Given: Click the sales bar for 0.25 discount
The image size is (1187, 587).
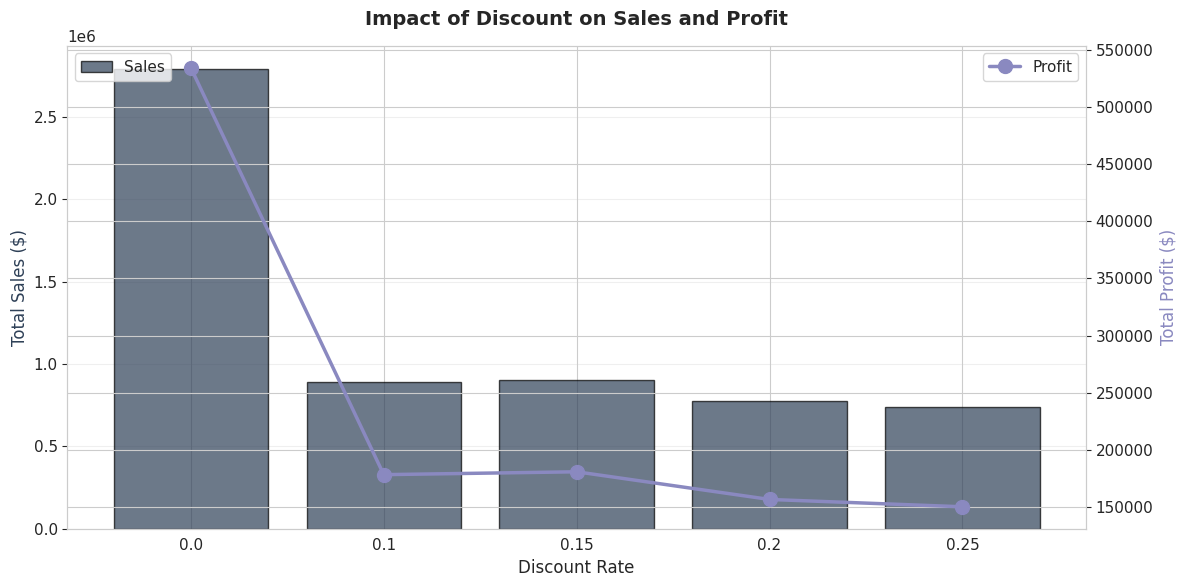Looking at the screenshot, I should [963, 468].
